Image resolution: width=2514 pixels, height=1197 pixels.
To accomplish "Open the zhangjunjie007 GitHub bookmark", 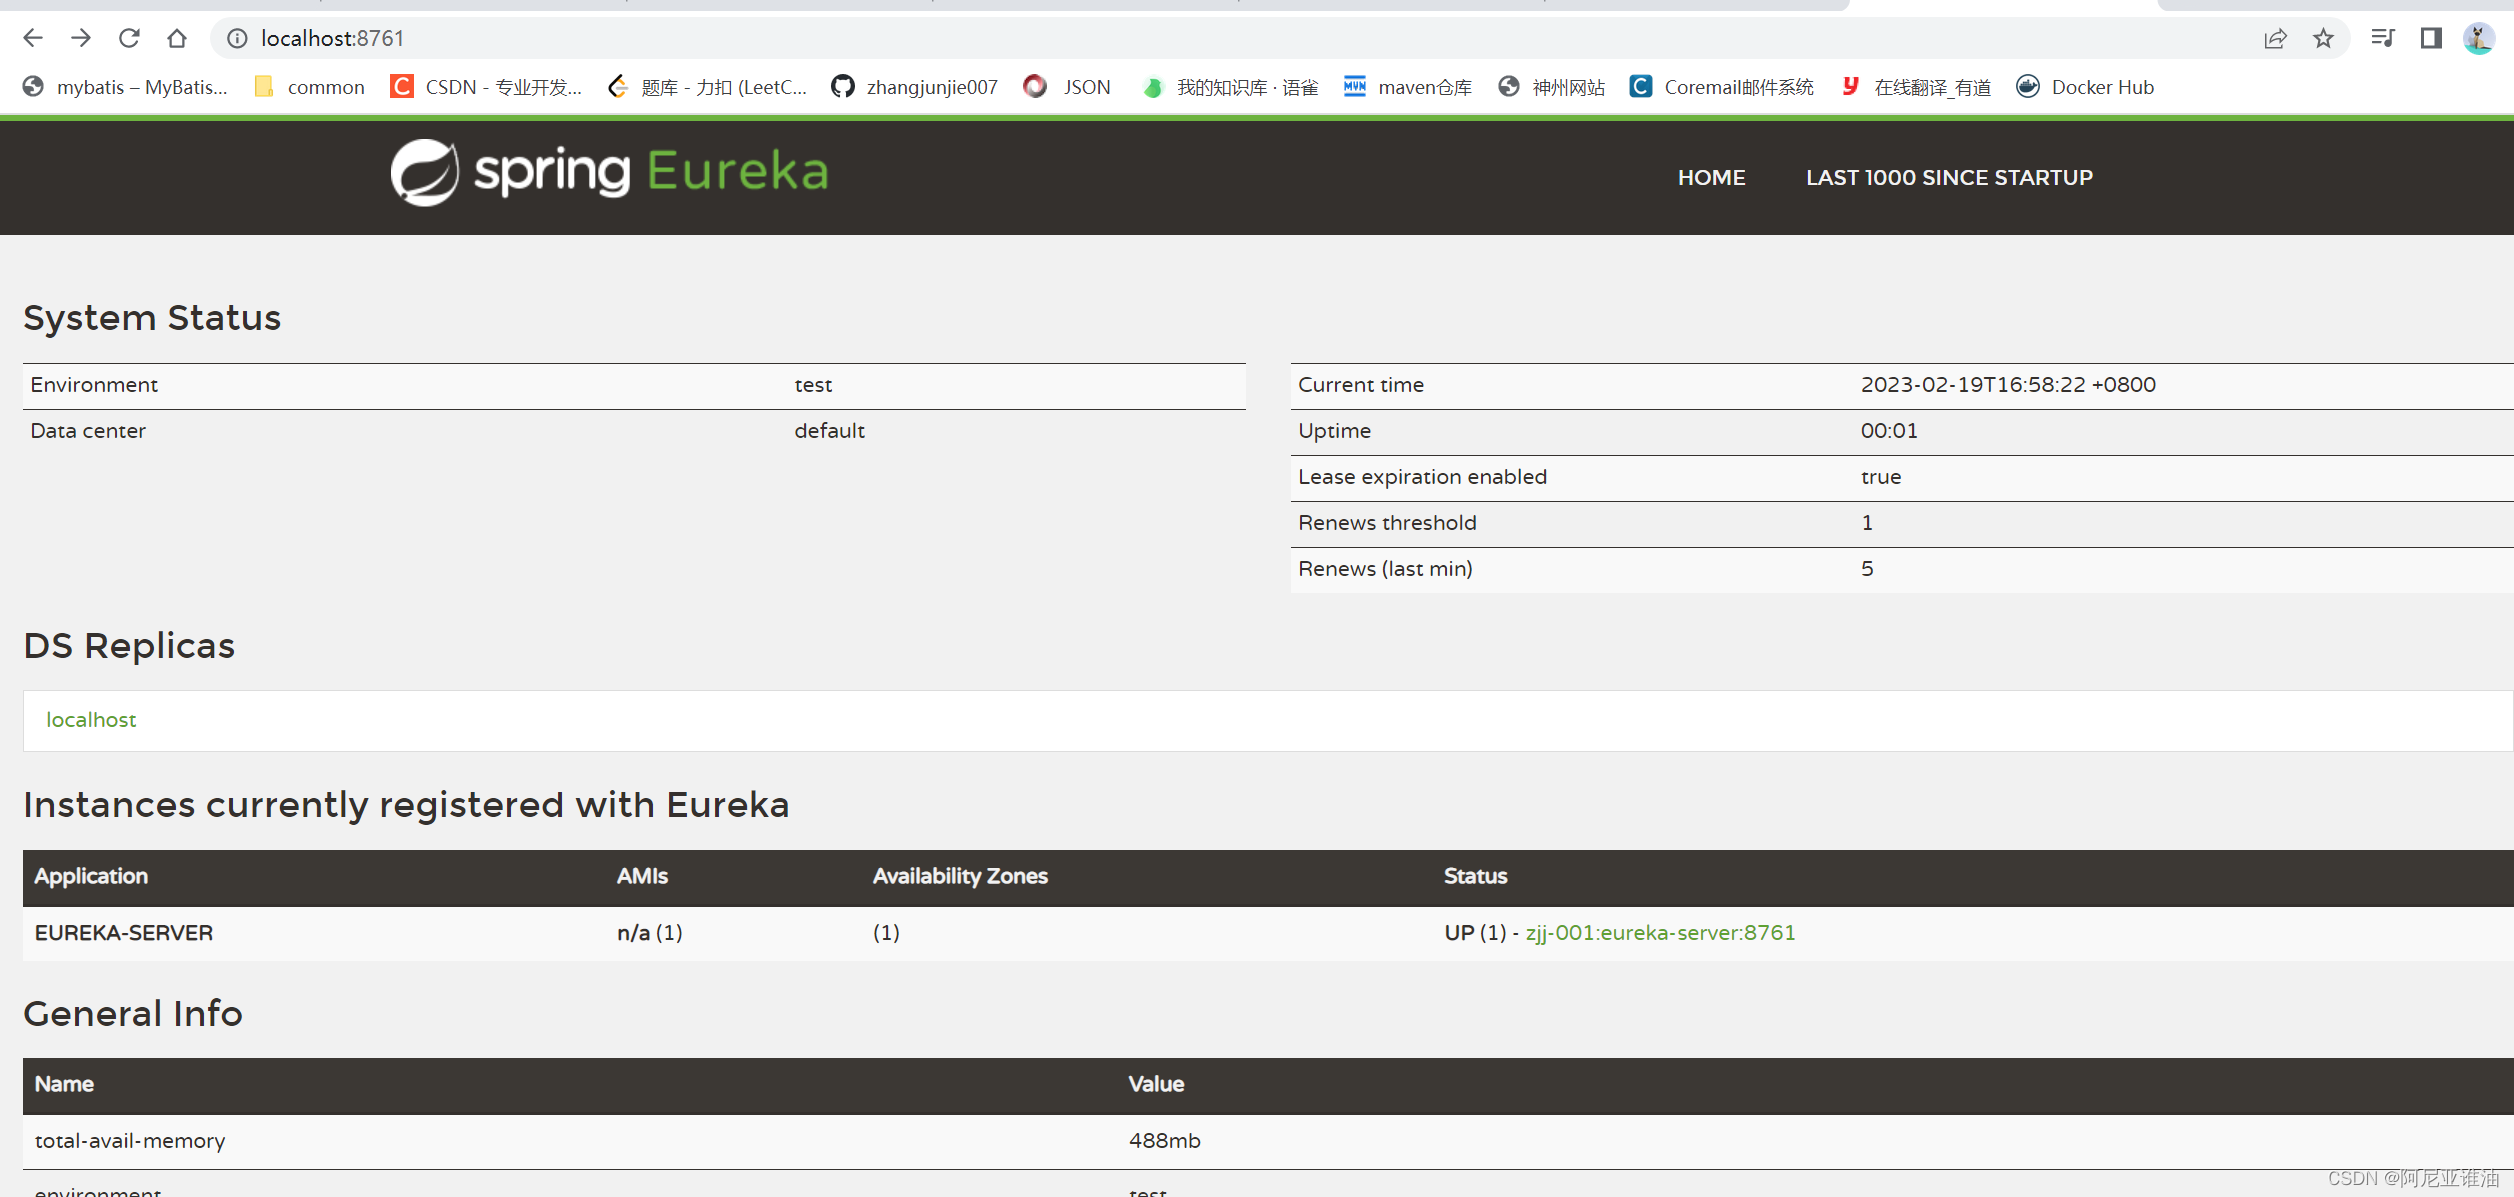I will click(x=914, y=87).
